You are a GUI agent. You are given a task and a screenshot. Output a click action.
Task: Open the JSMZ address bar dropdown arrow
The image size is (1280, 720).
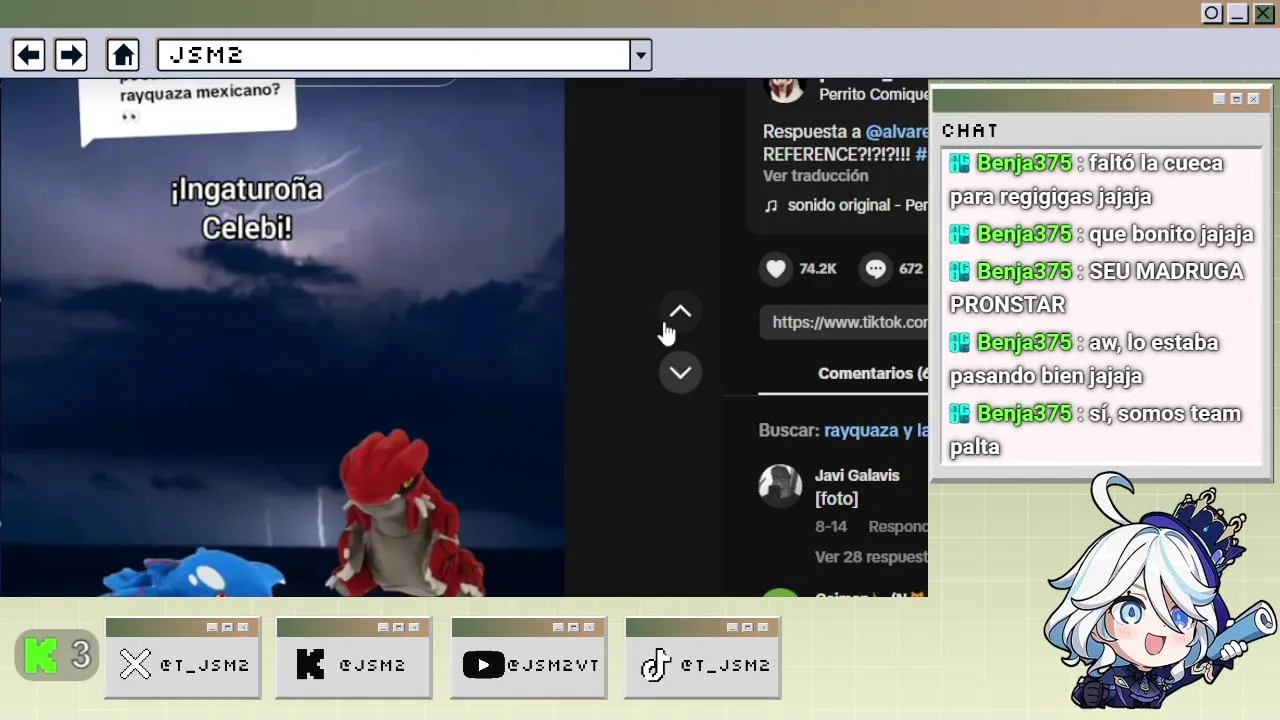coord(641,55)
